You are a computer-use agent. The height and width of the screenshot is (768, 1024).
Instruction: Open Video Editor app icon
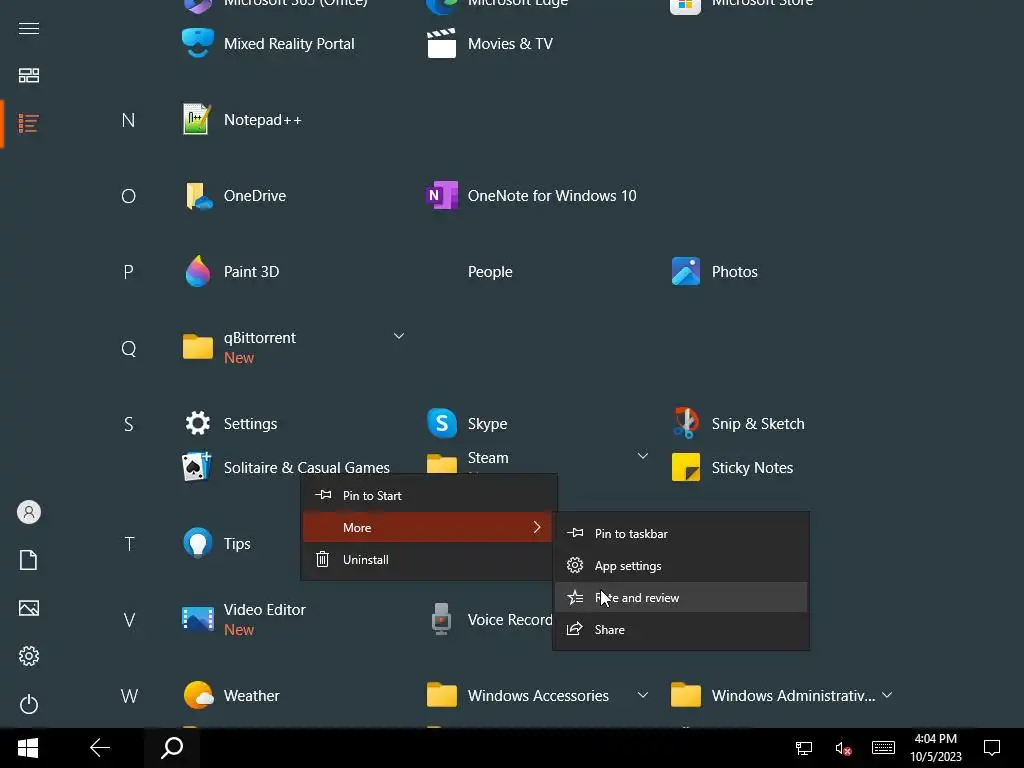tap(197, 619)
